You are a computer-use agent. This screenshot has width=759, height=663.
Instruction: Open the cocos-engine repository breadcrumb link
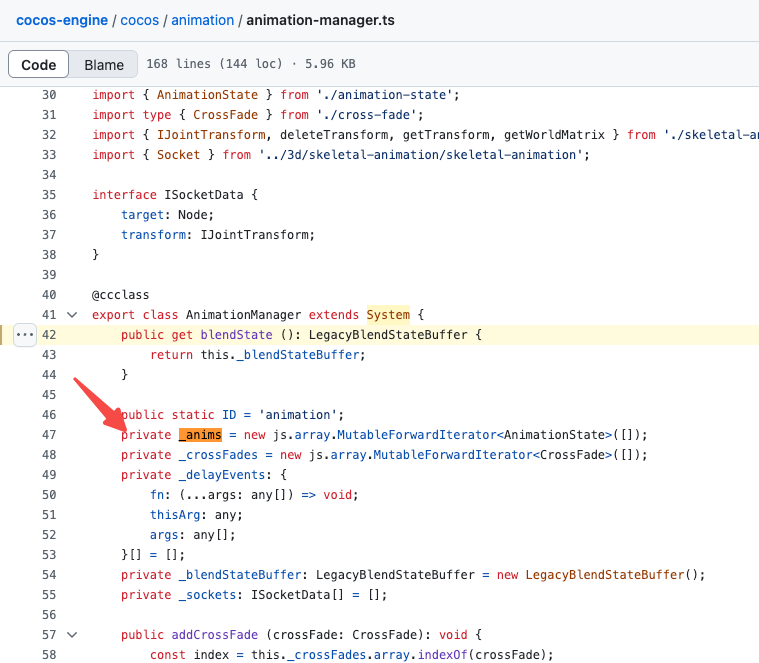(x=61, y=20)
